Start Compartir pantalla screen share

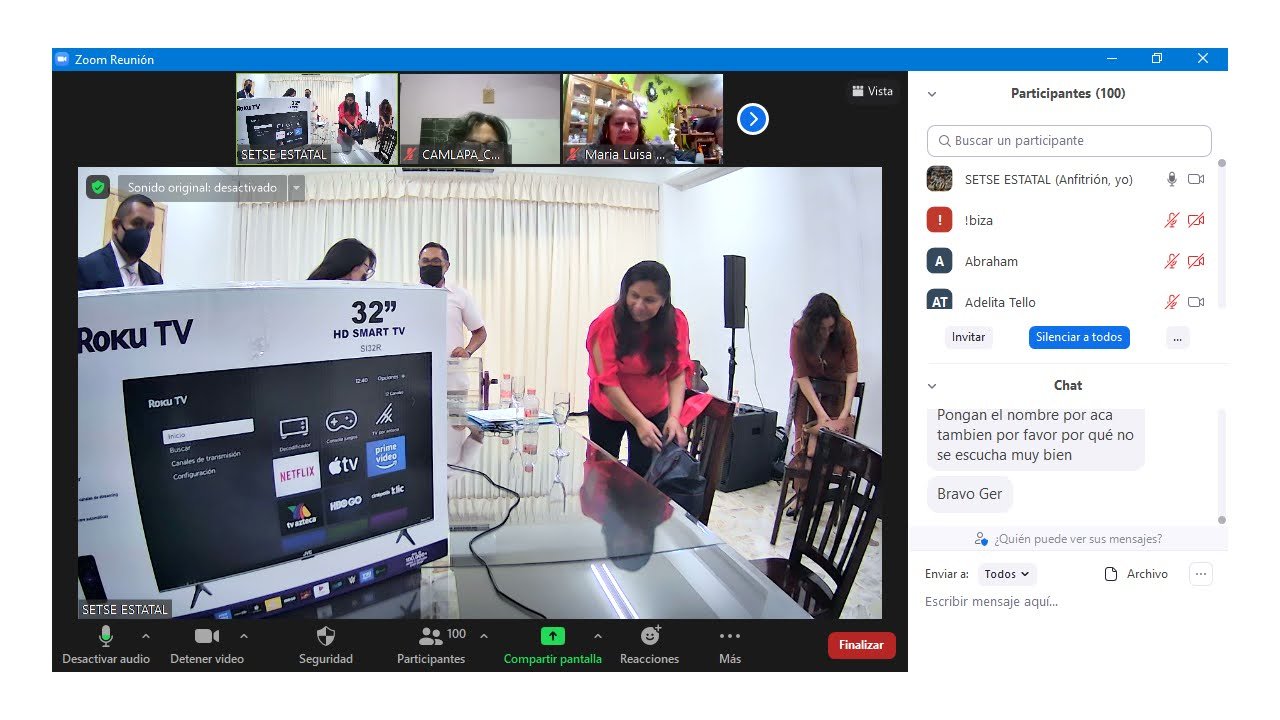[x=553, y=645]
